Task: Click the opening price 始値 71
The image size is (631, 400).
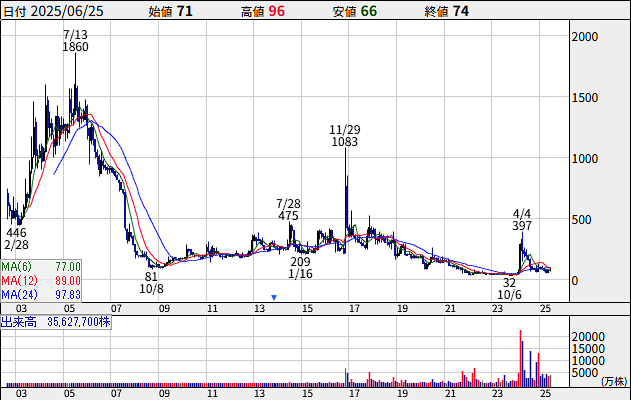Action: (x=171, y=11)
